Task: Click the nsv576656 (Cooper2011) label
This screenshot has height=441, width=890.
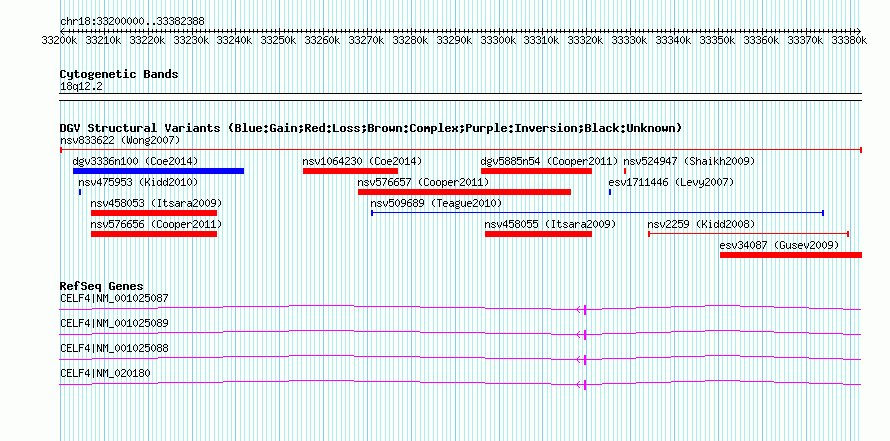Action: pyautogui.click(x=156, y=224)
